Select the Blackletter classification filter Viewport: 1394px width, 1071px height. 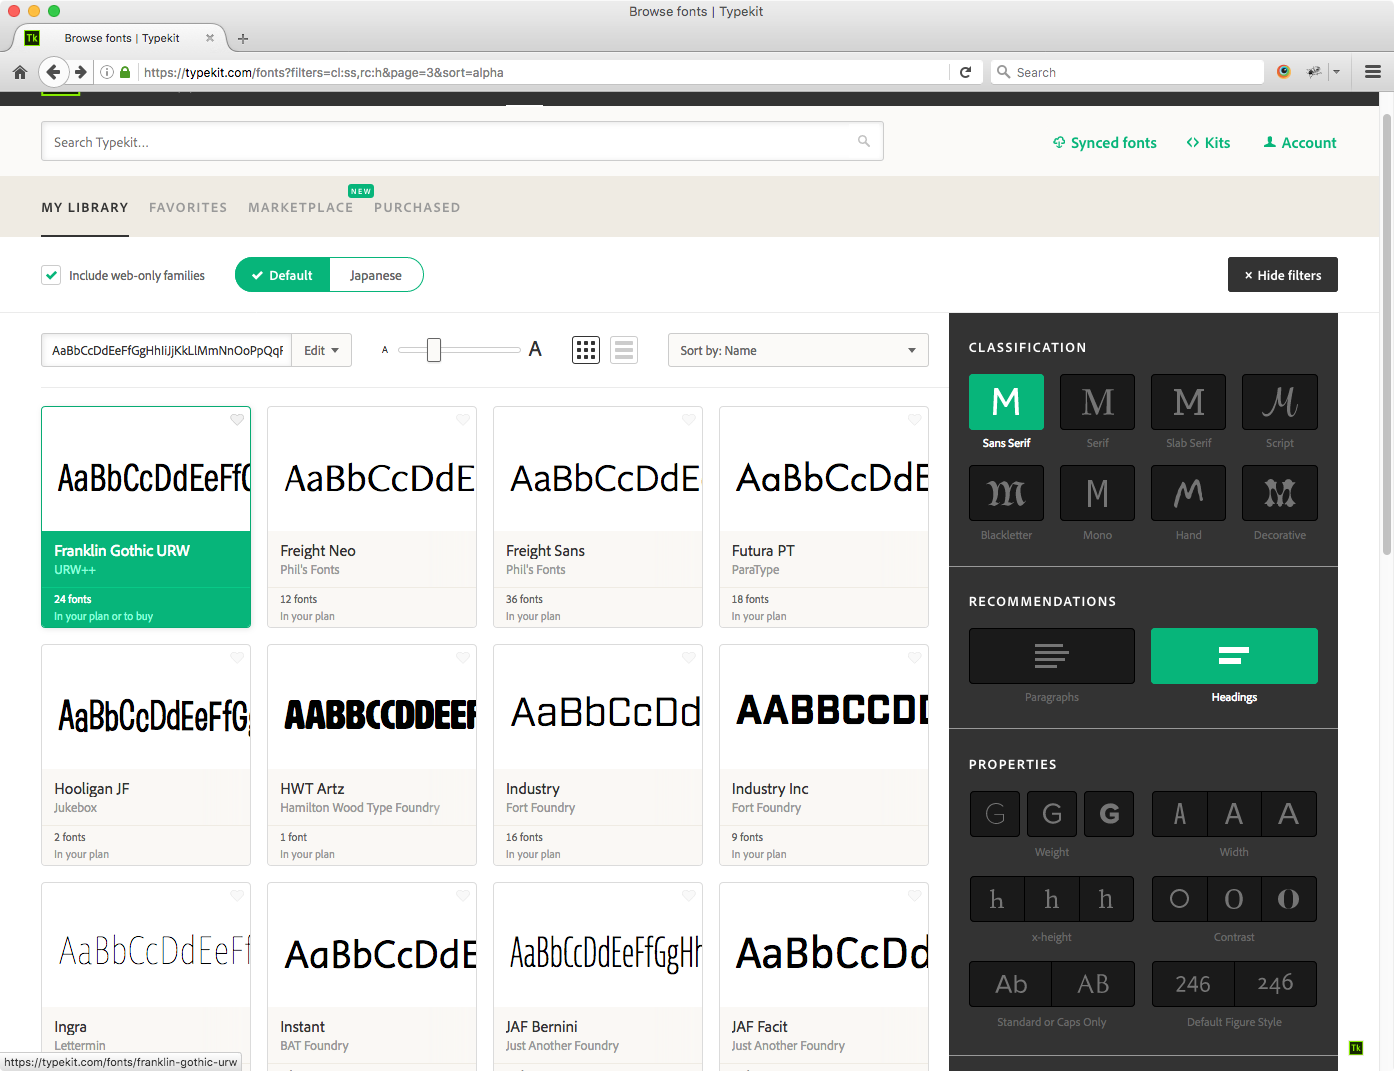[x=1006, y=493]
